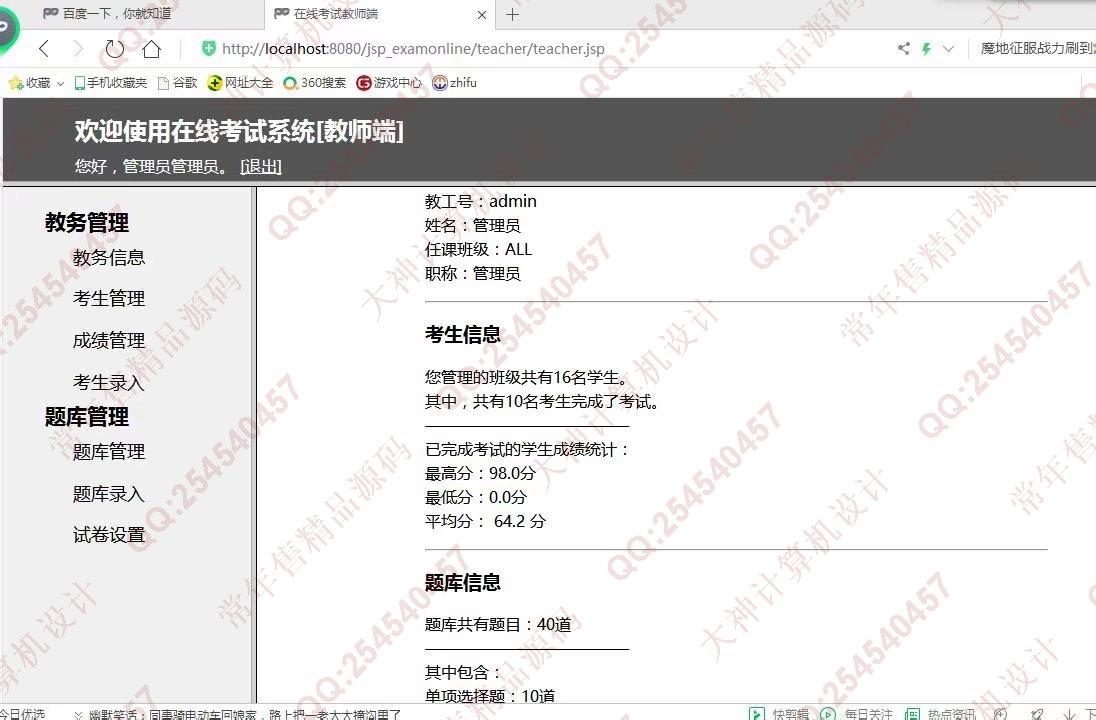Viewport: 1096px width, 720px height.
Task: Open 快剪辑 in the status bar
Action: (x=779, y=714)
